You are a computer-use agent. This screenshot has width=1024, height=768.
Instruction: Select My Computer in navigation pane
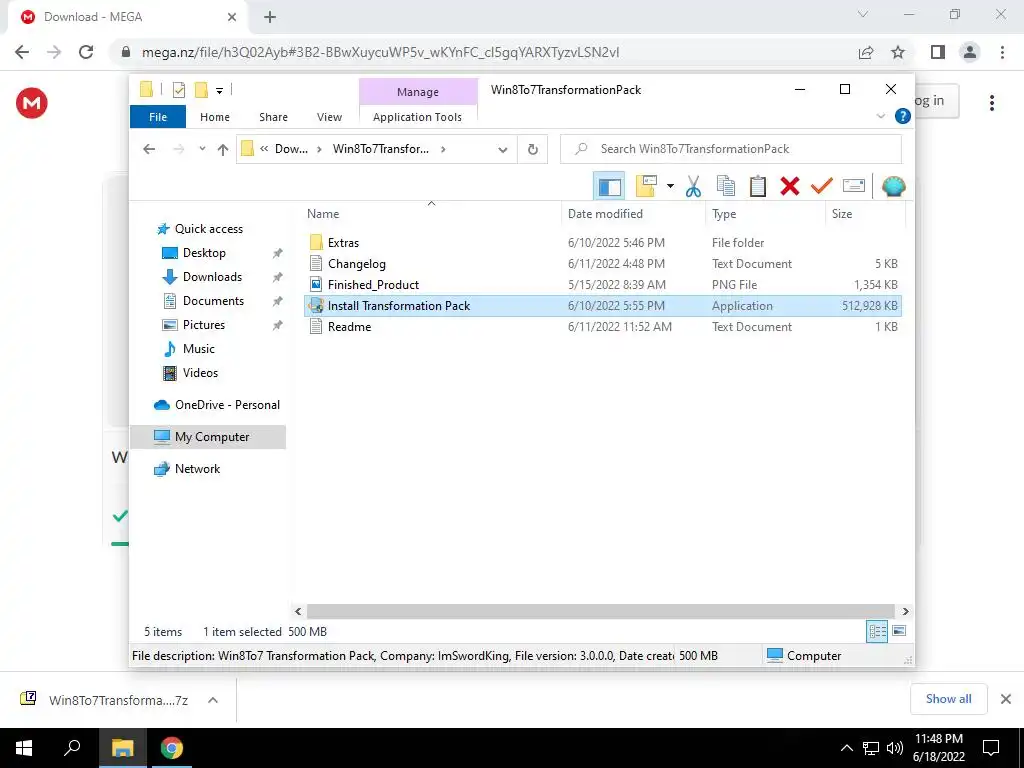[x=208, y=437]
